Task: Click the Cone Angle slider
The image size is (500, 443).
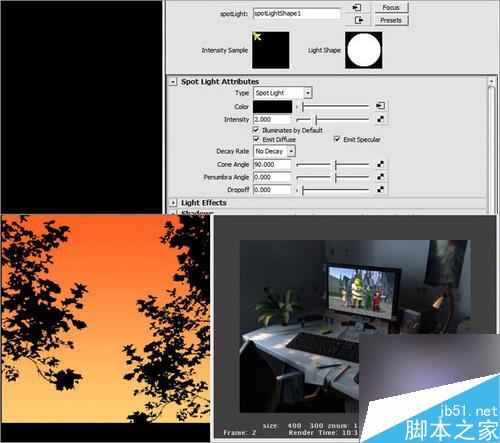Action: [333, 164]
